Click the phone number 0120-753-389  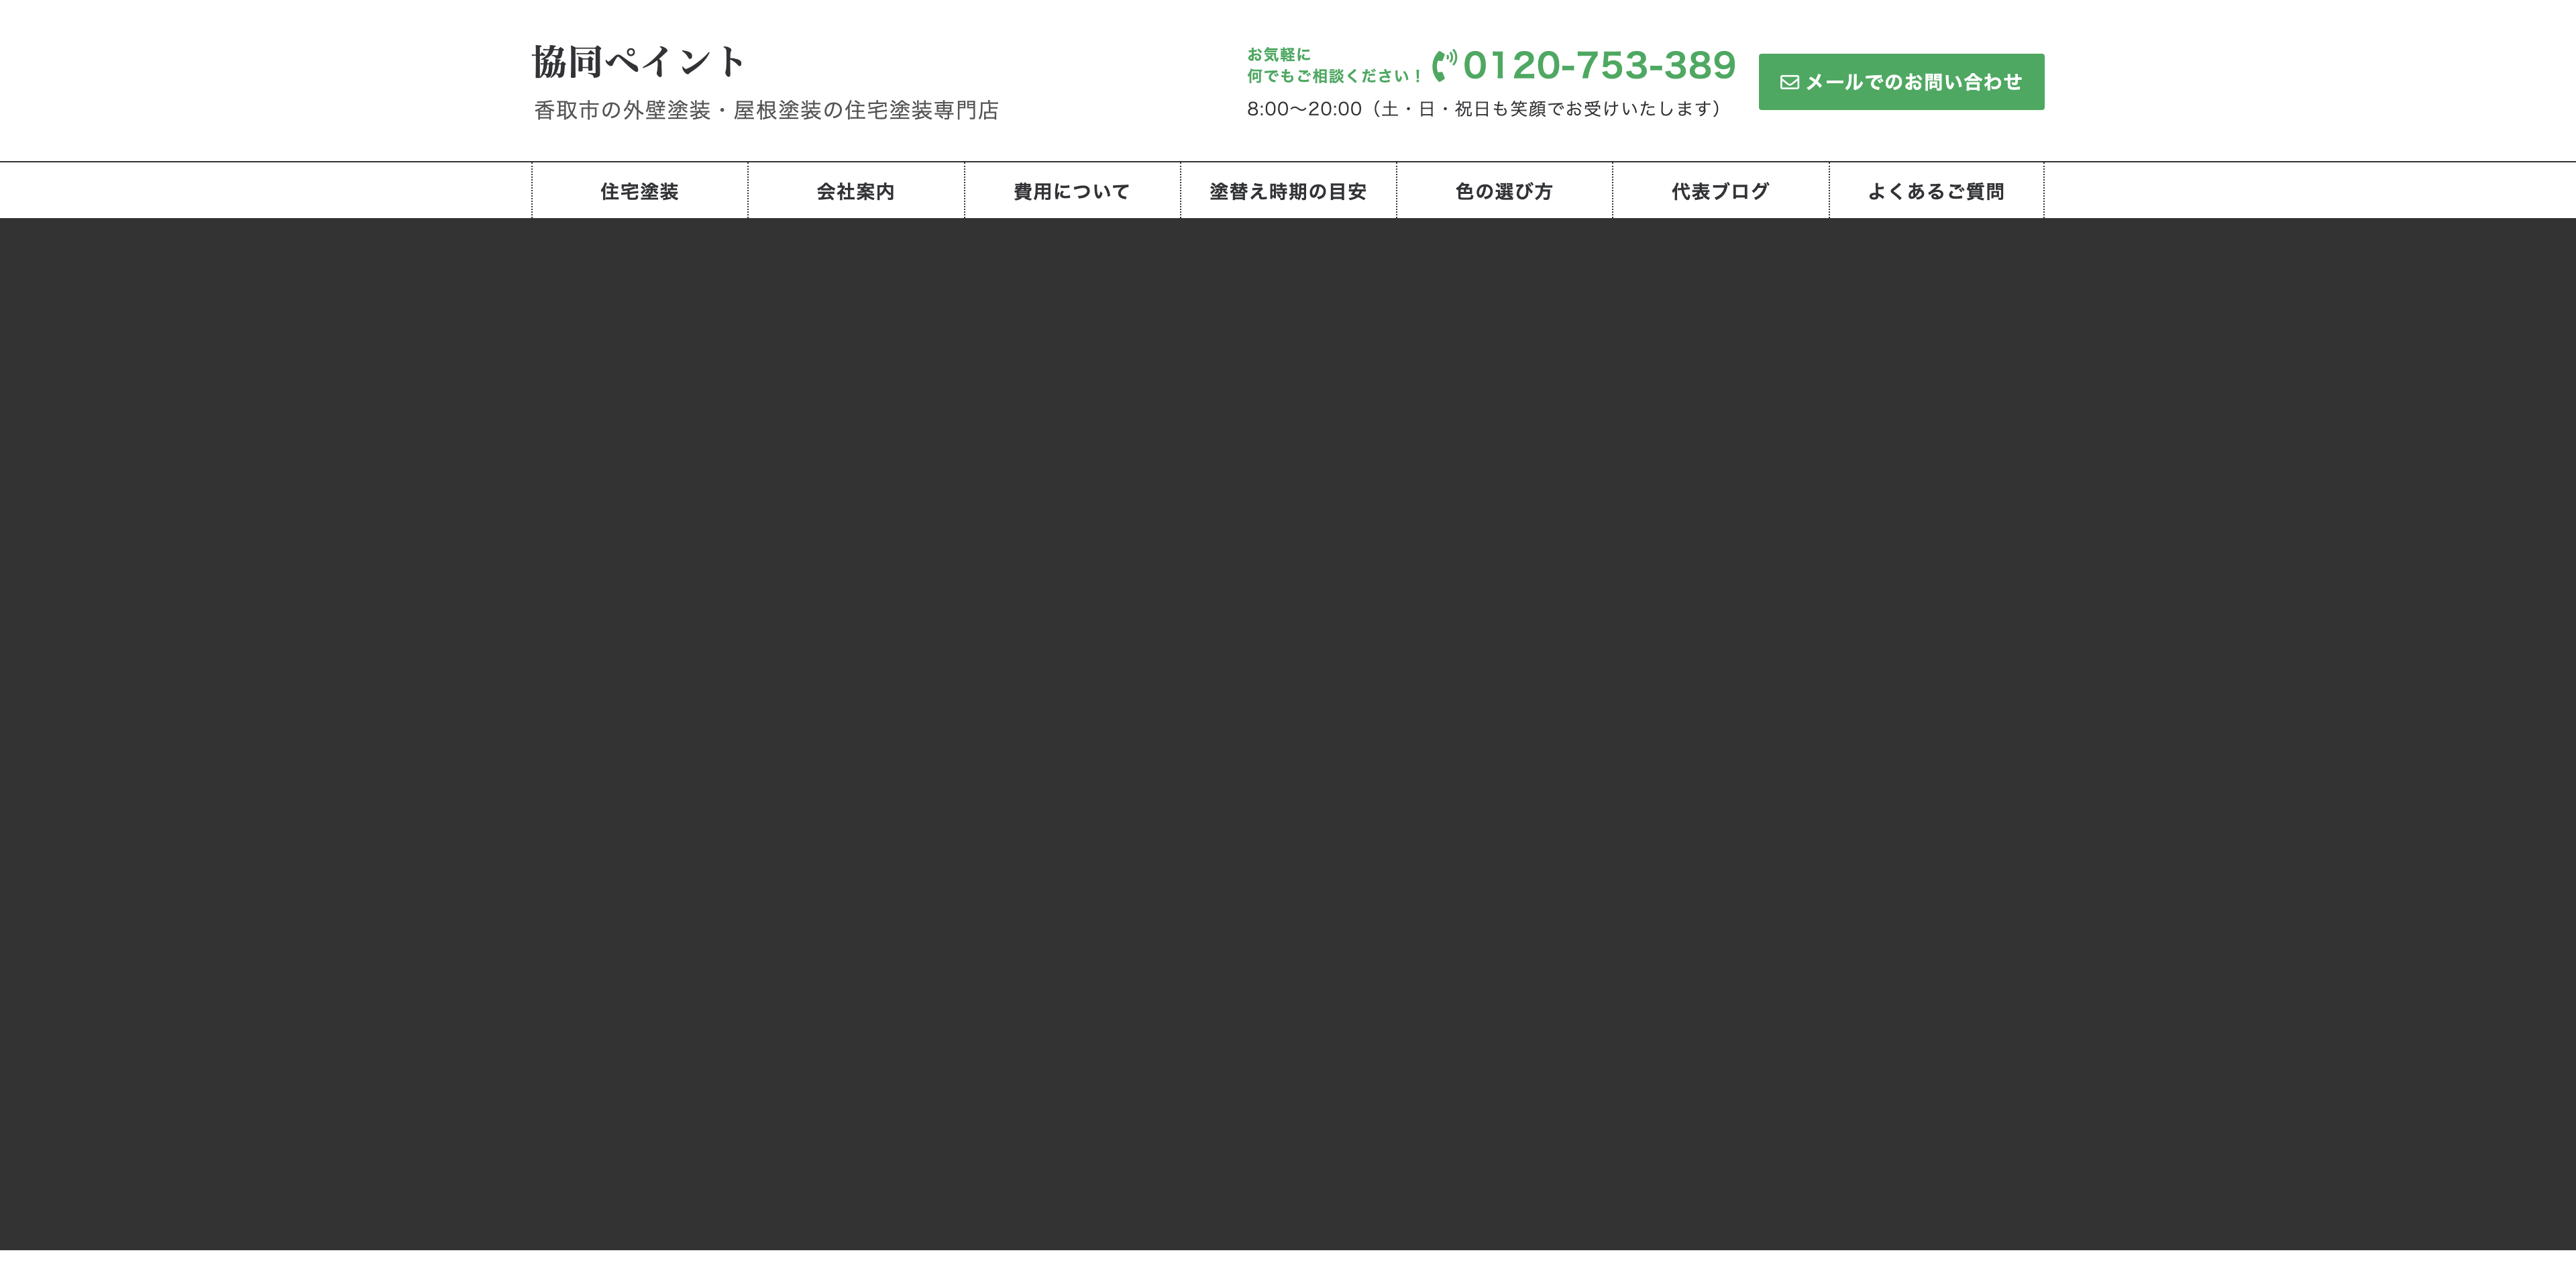1599,65
